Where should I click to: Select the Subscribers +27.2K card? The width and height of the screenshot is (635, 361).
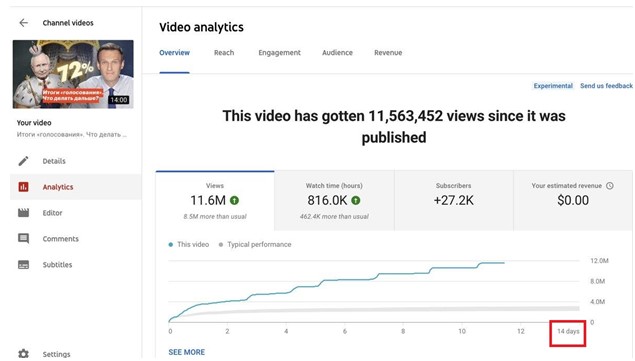(x=454, y=201)
